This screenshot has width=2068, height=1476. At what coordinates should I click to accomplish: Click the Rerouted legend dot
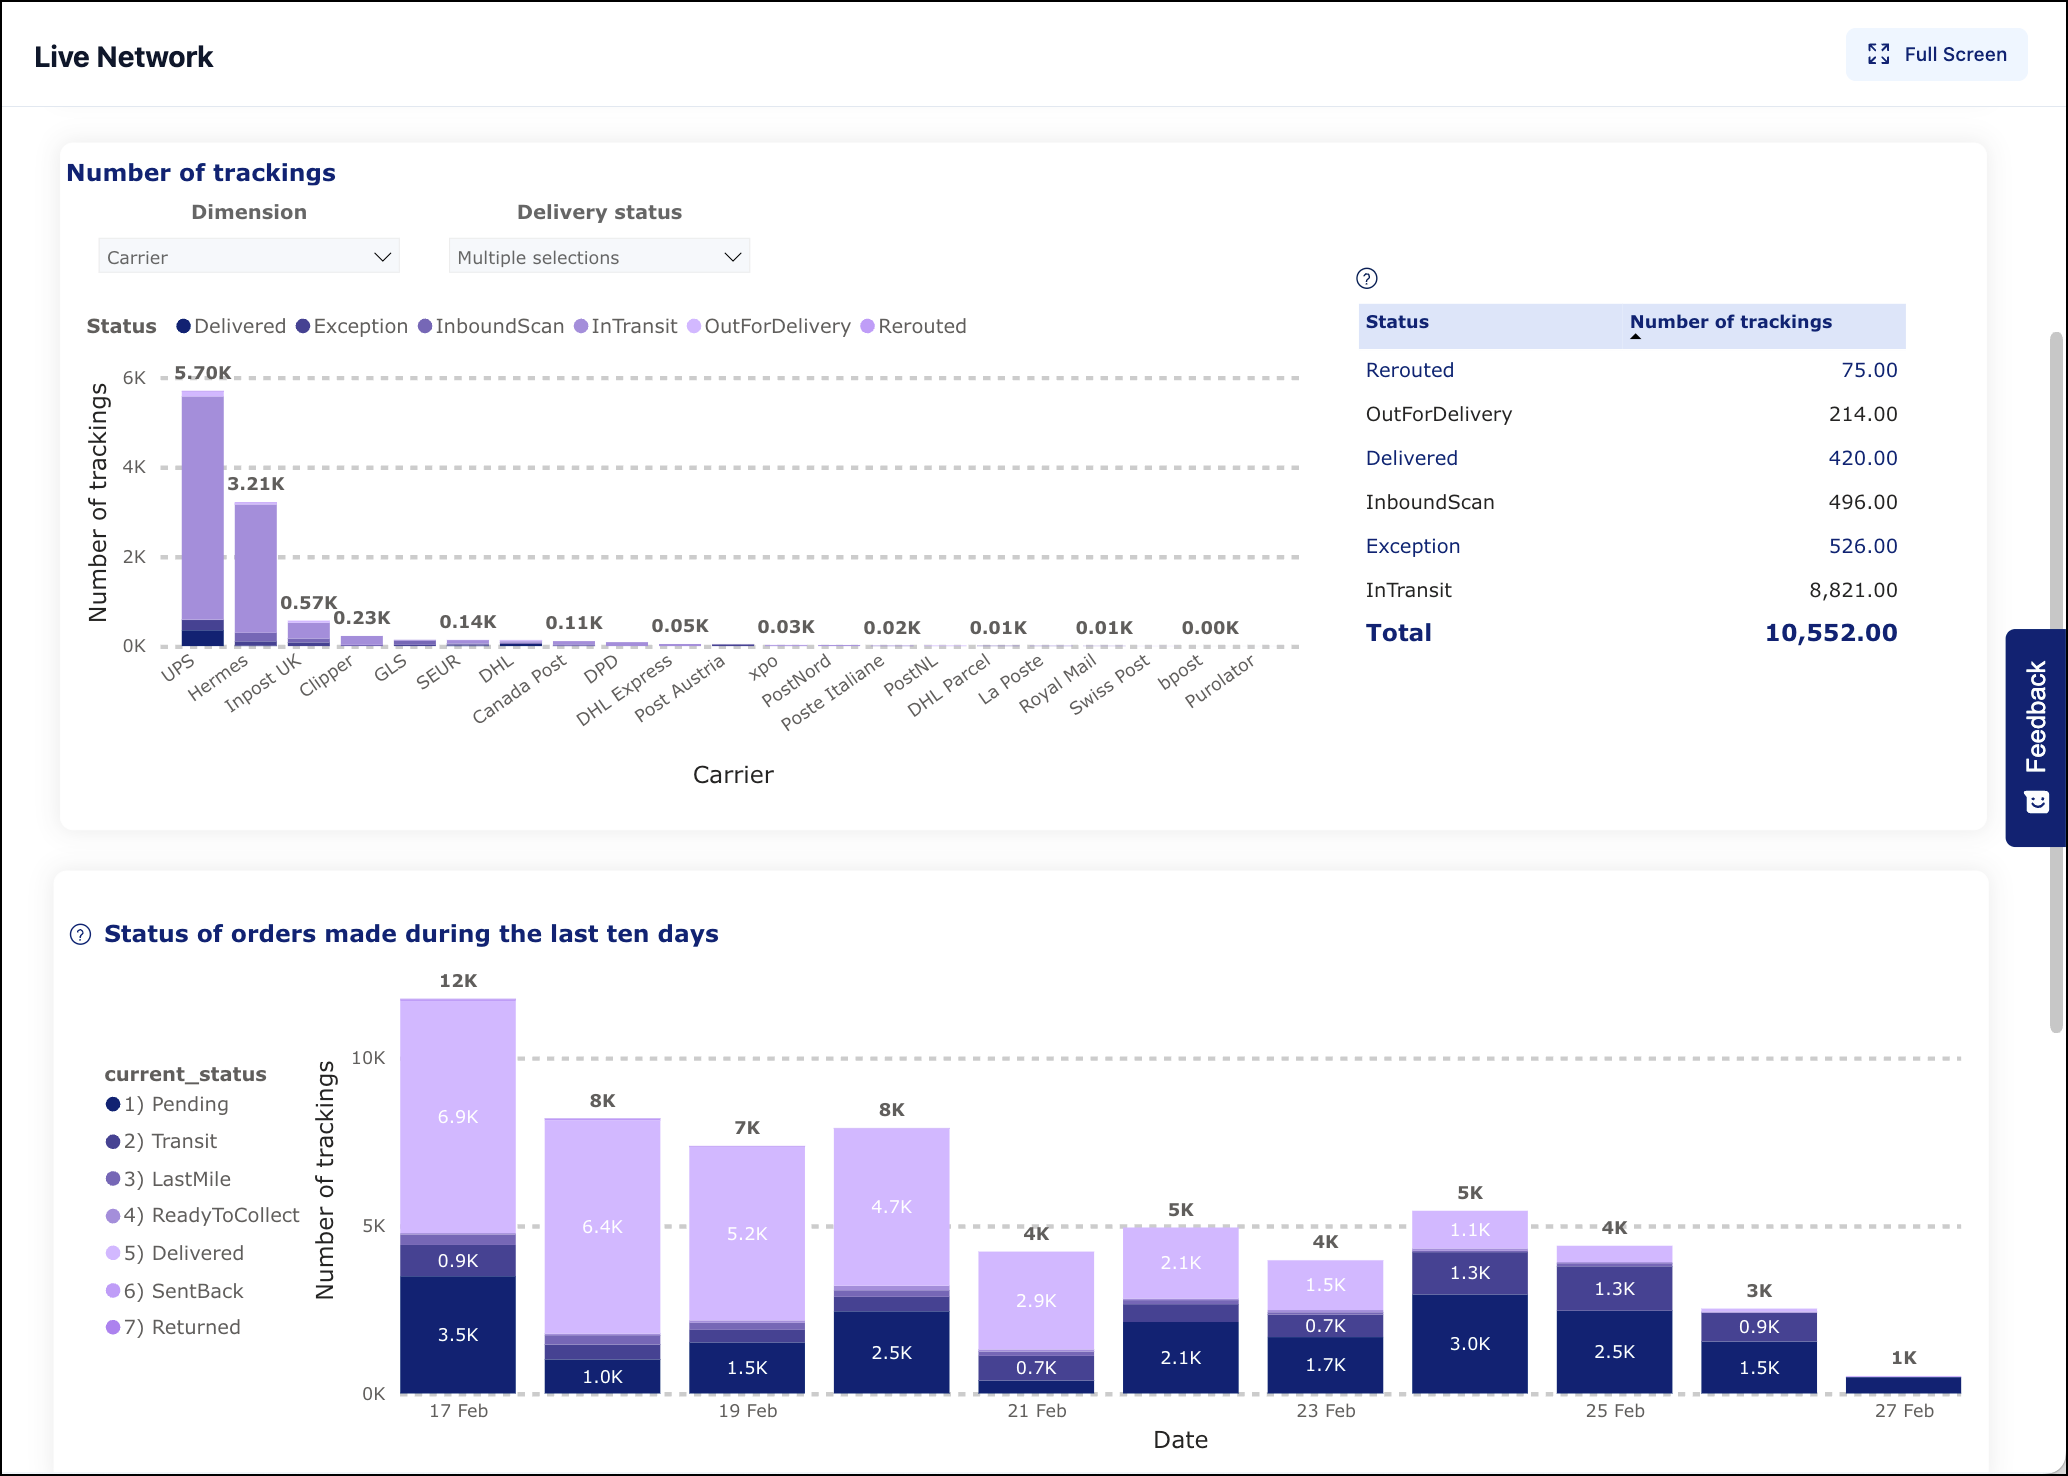(867, 326)
